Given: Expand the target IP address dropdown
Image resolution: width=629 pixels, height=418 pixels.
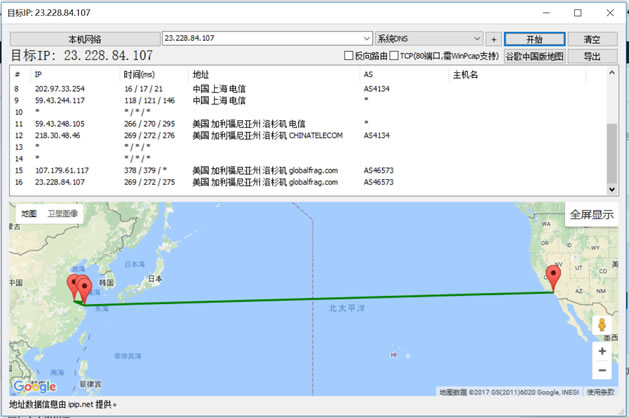Looking at the screenshot, I should 367,39.
